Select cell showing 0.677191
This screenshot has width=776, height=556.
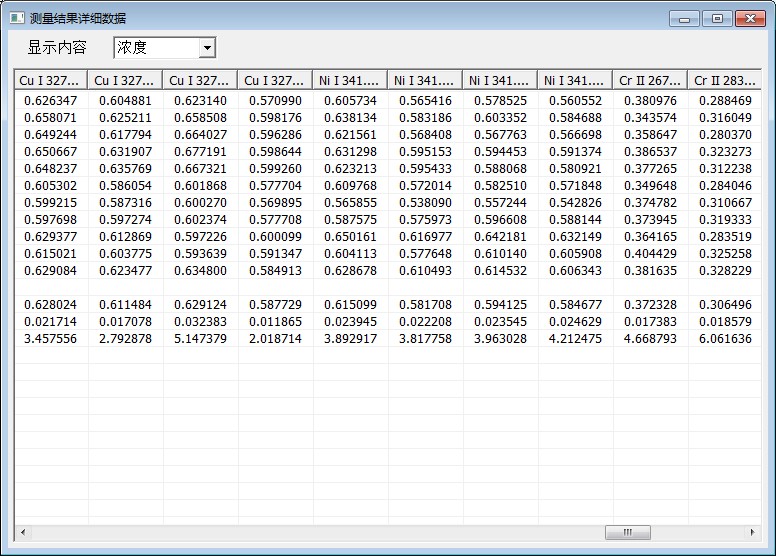point(200,152)
